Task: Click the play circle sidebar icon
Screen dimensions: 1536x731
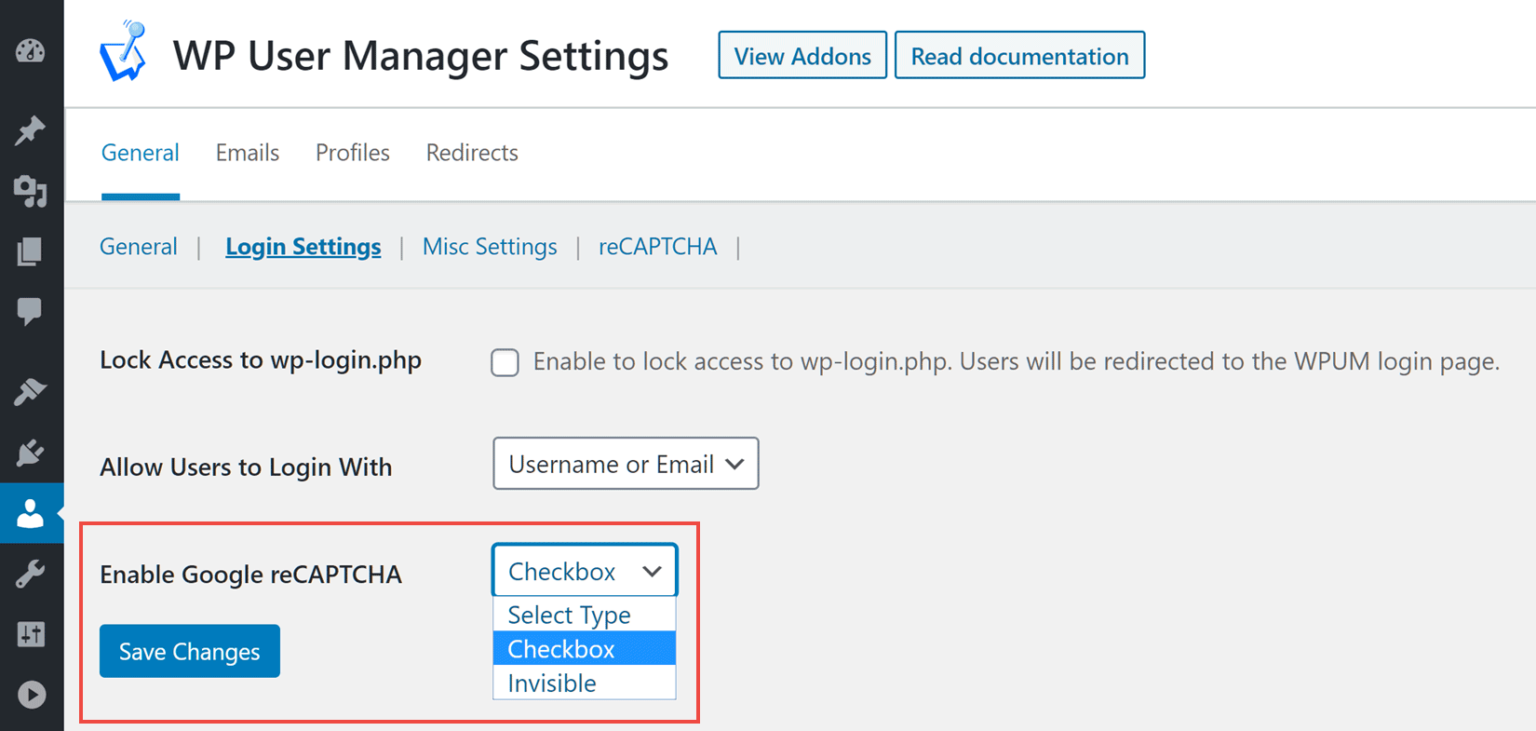Action: tap(31, 694)
